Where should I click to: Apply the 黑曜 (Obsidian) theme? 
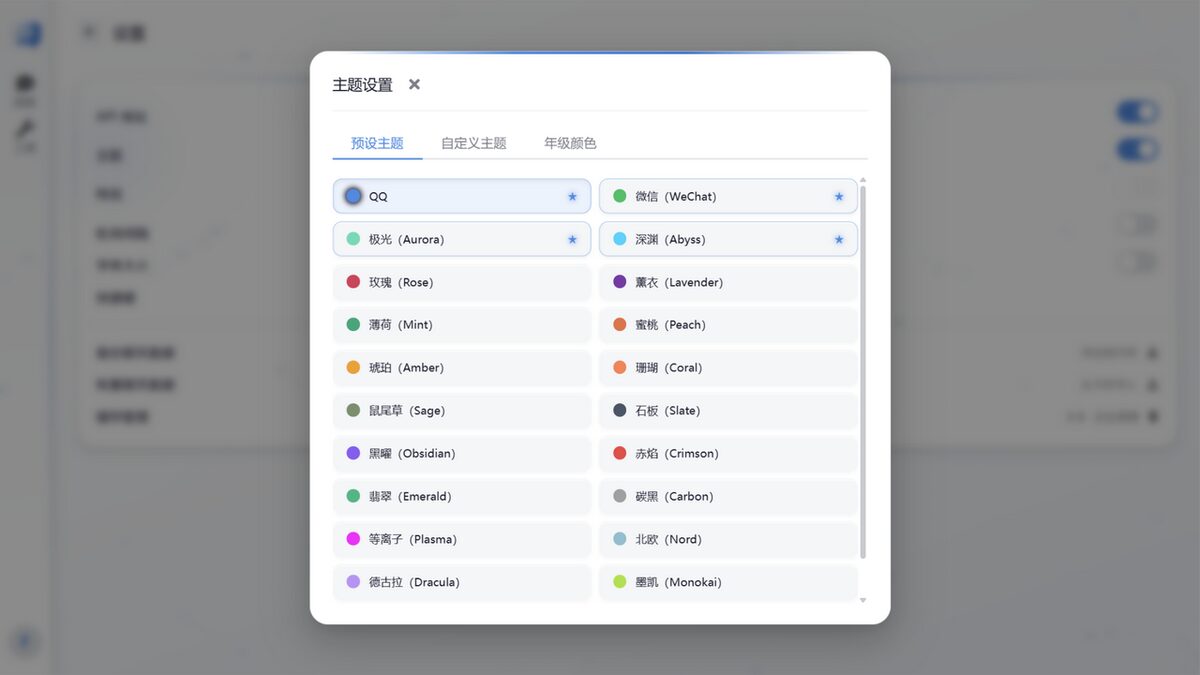(x=462, y=454)
